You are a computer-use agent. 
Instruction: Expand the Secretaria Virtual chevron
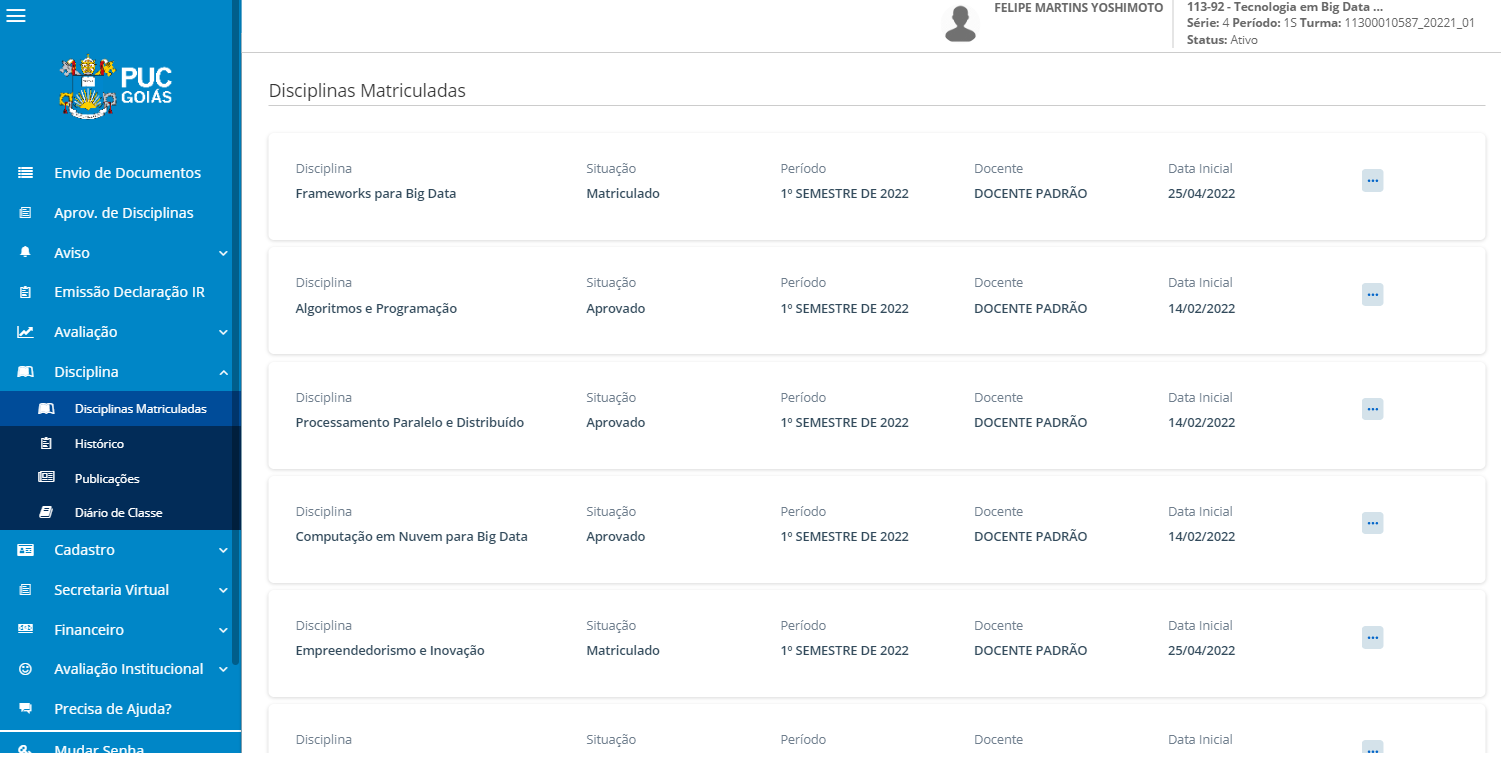[x=223, y=591]
